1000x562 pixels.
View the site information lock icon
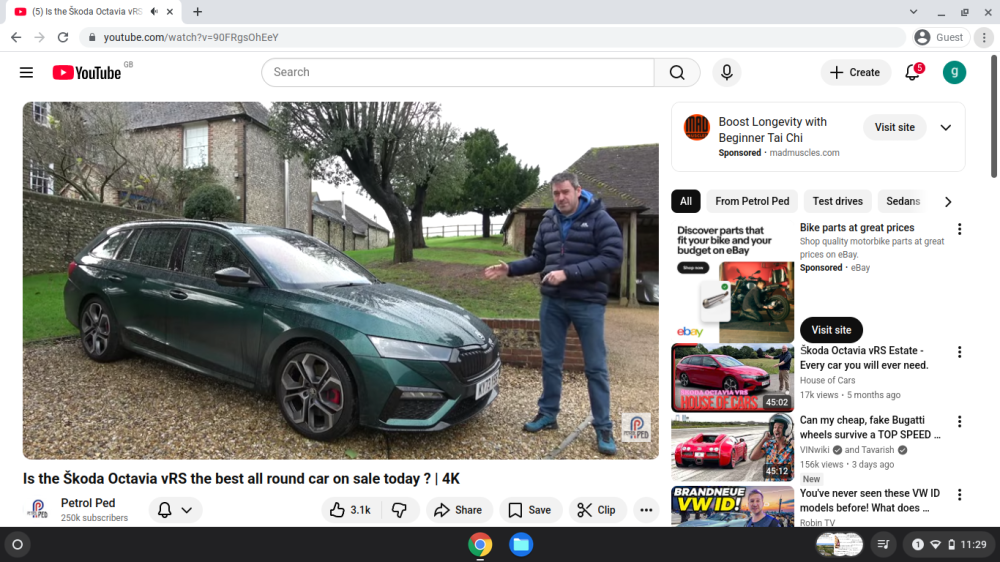pos(92,38)
